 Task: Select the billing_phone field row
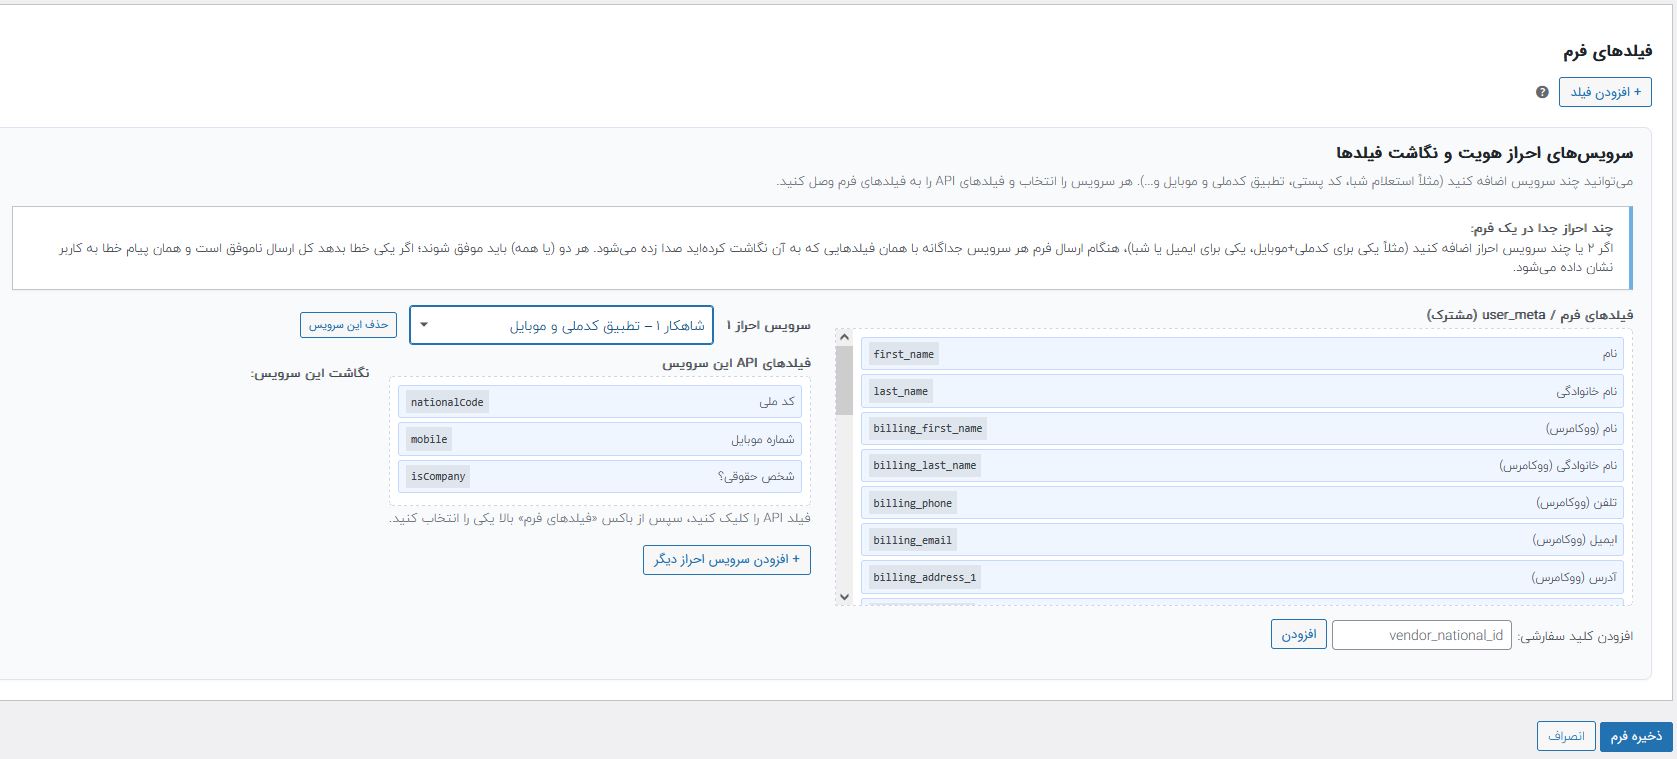click(x=1242, y=503)
